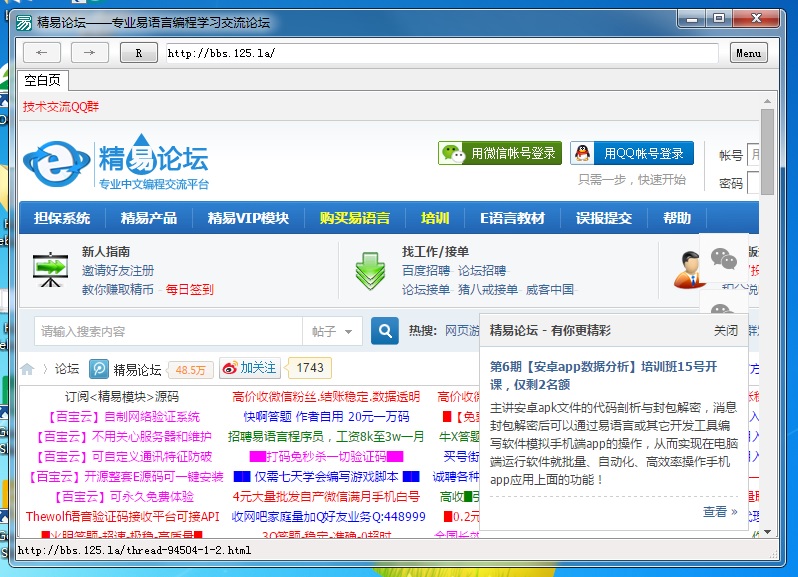The height and width of the screenshot is (577, 798).
Task: Click the 精易论坛 logo
Action: pos(116,162)
